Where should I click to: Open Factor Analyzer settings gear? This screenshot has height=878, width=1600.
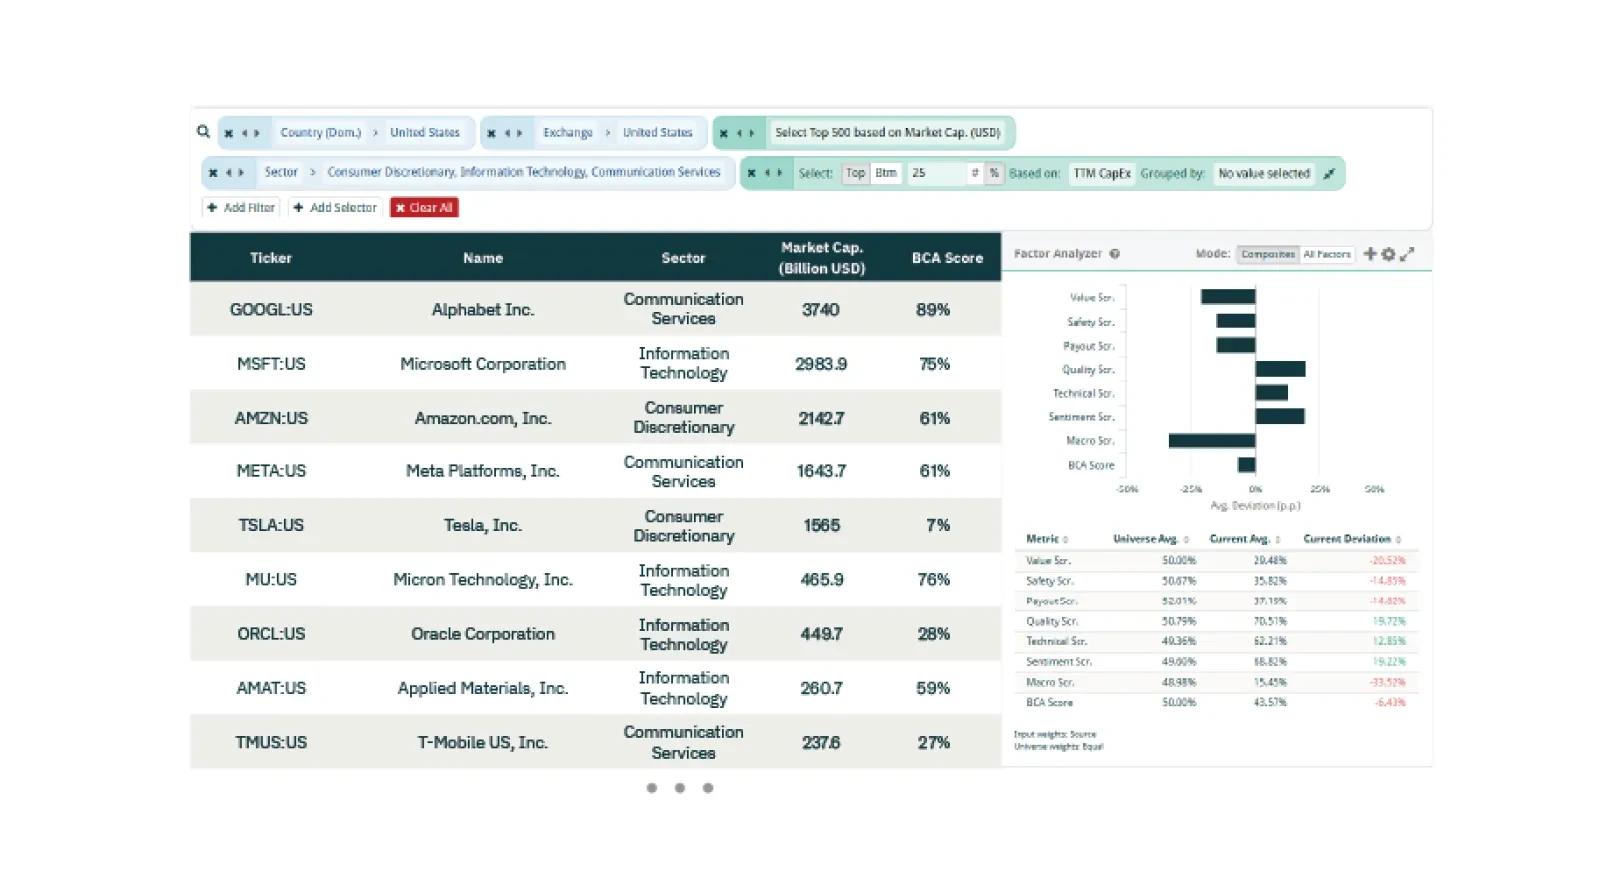[1388, 254]
